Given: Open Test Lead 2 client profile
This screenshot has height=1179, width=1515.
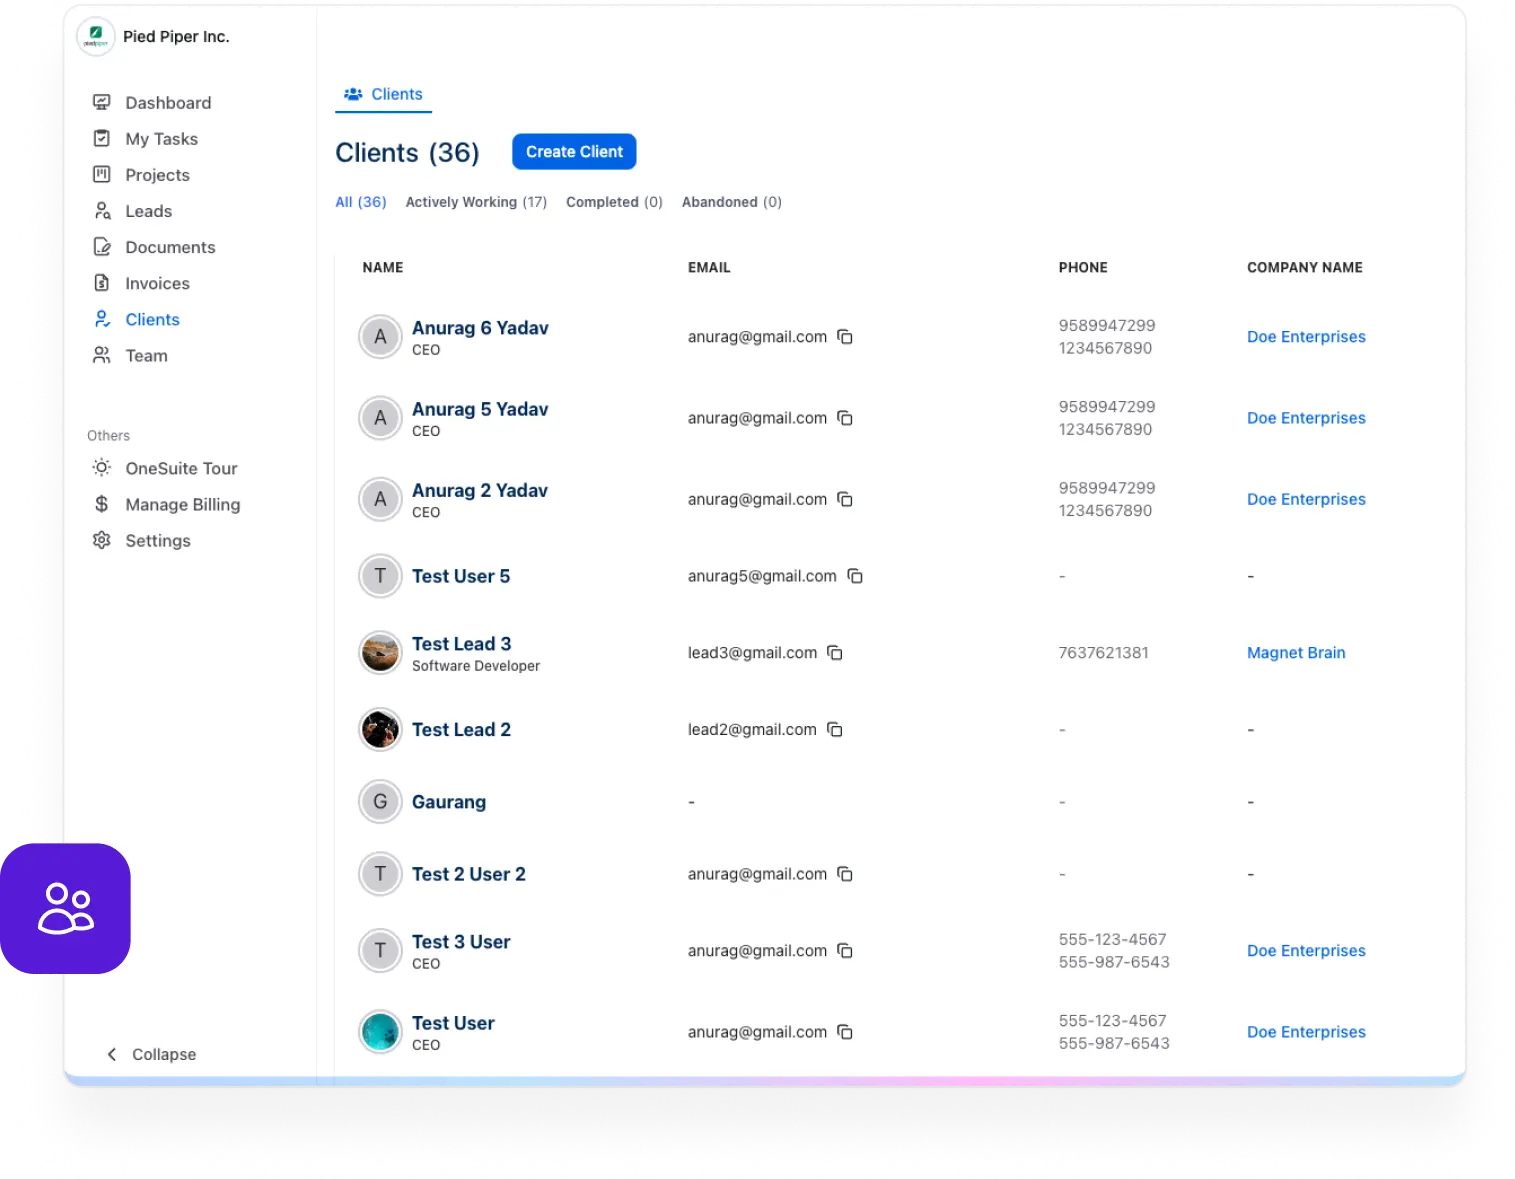Looking at the screenshot, I should pos(461,730).
